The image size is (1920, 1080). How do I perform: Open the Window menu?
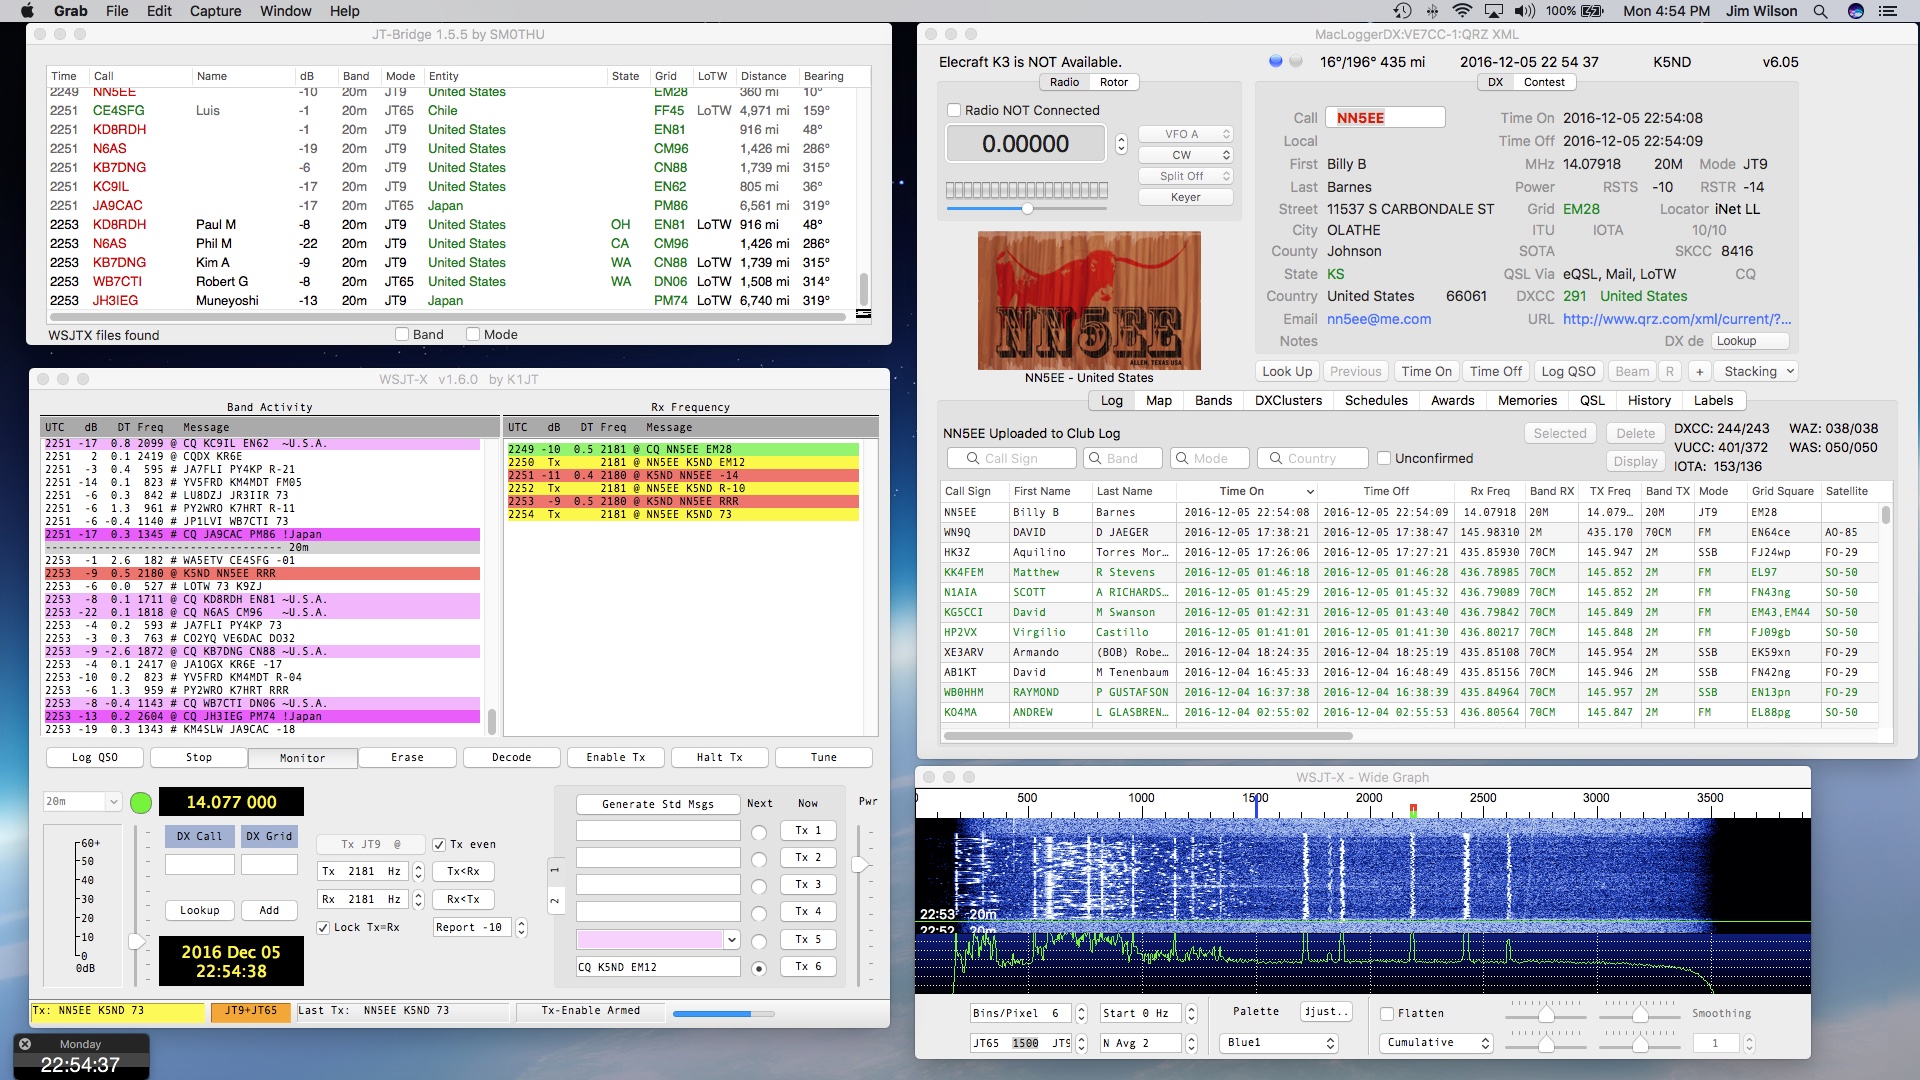point(286,11)
